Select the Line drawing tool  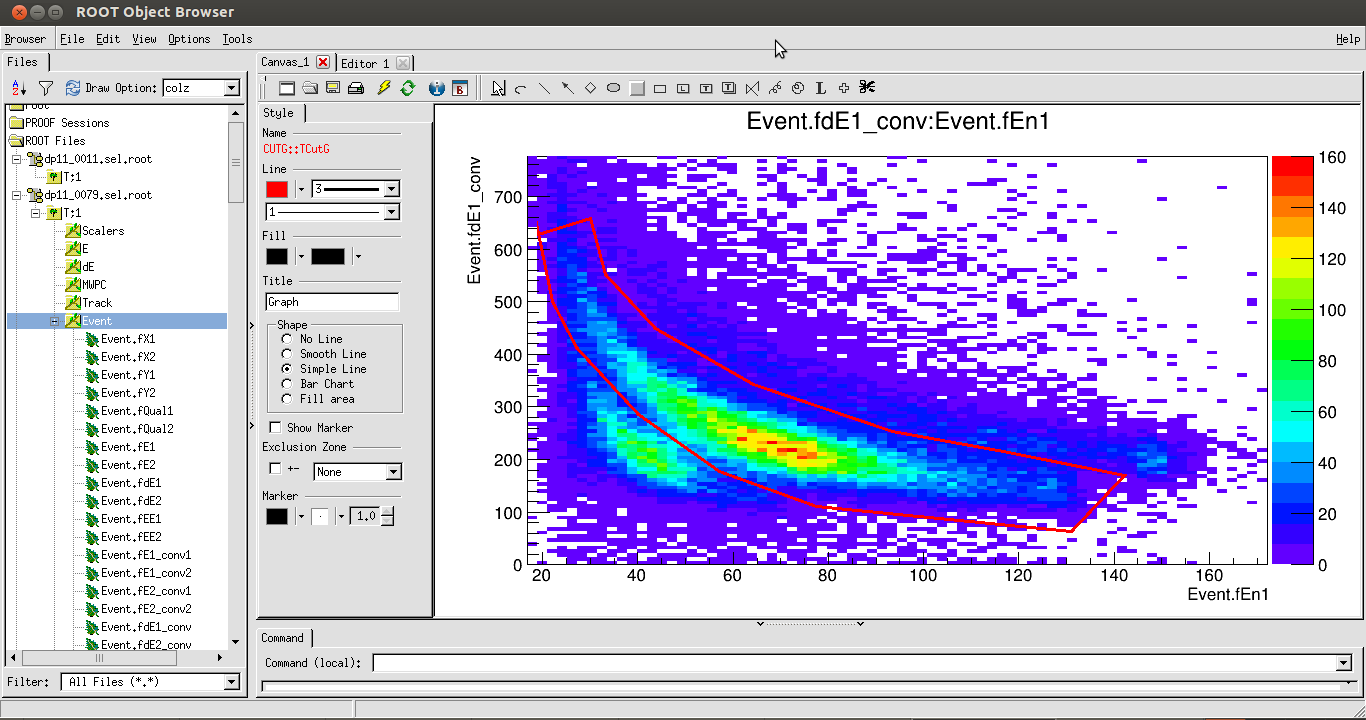[x=544, y=88]
